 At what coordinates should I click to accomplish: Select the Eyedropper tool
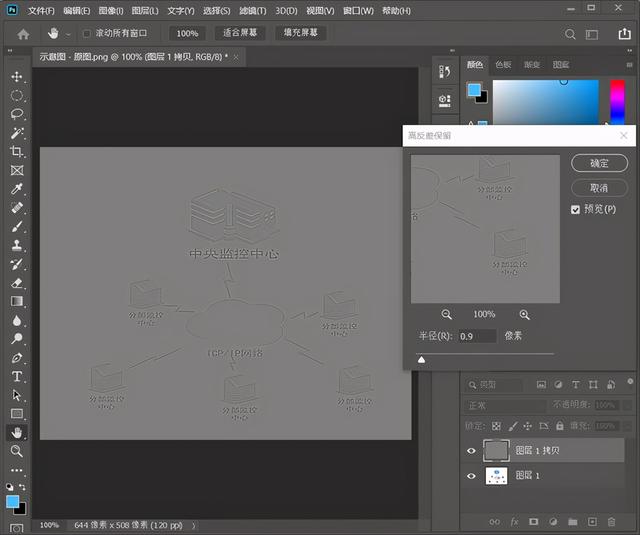(17, 189)
